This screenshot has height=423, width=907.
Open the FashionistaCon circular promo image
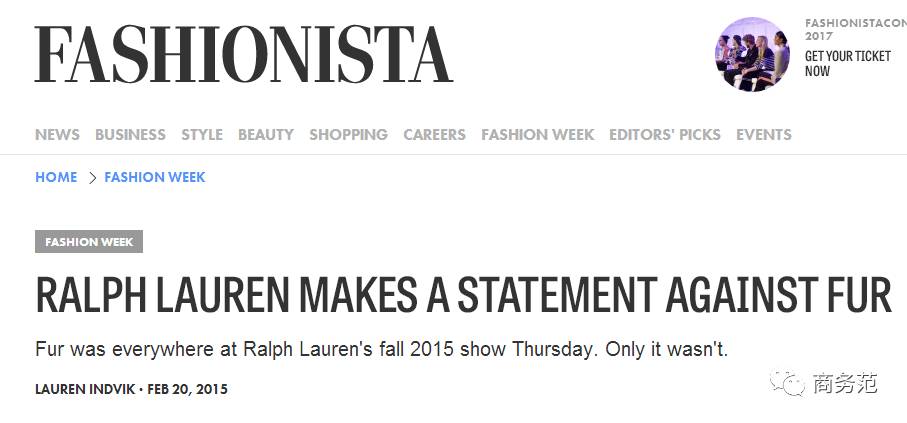coord(752,54)
